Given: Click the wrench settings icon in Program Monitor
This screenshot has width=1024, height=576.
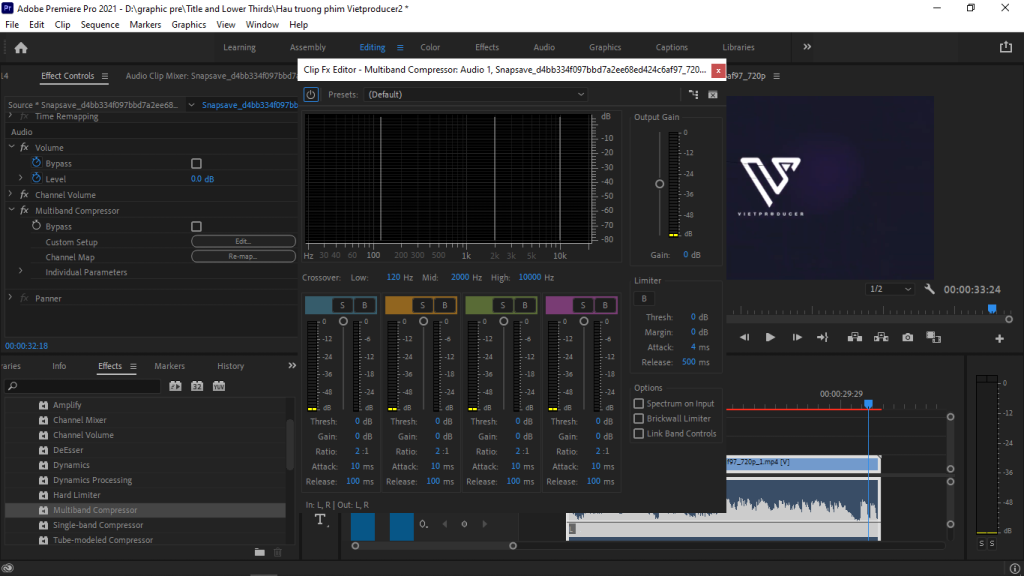Looking at the screenshot, I should tap(929, 289).
